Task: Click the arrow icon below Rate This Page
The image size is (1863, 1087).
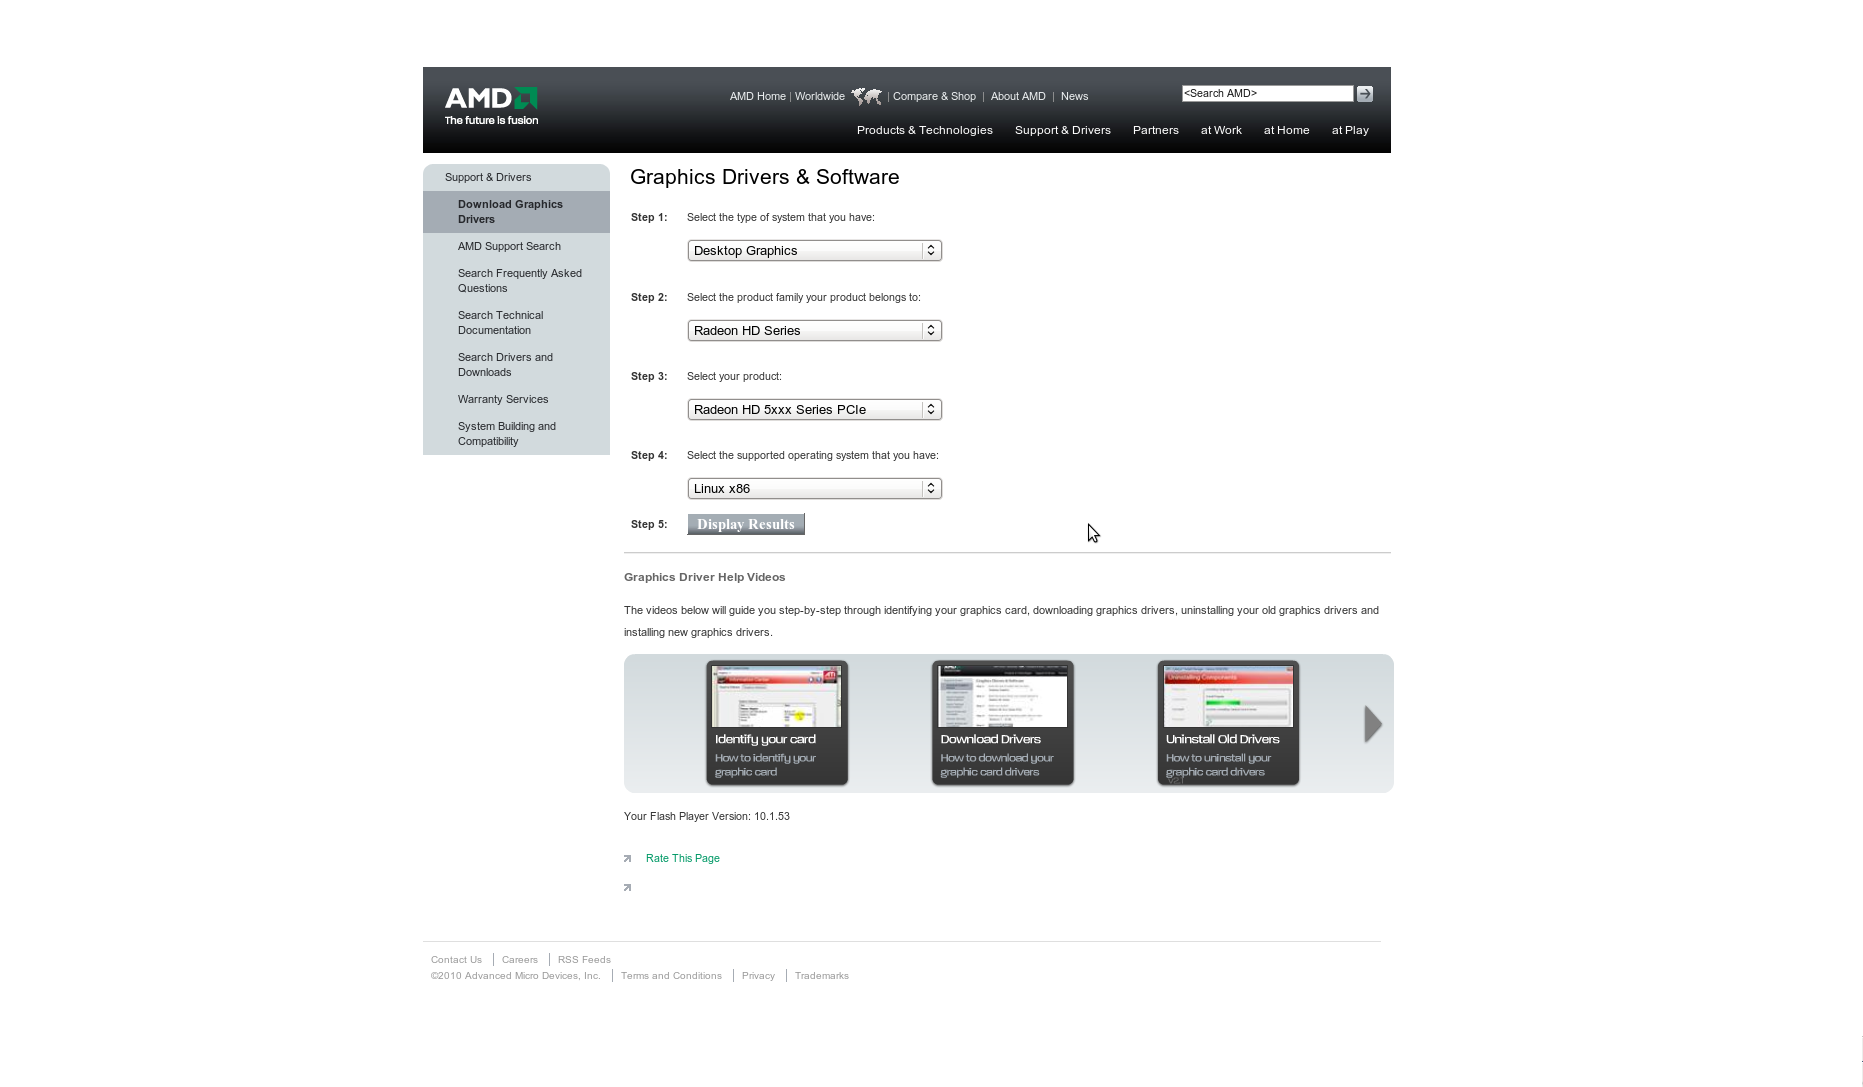Action: (x=628, y=888)
